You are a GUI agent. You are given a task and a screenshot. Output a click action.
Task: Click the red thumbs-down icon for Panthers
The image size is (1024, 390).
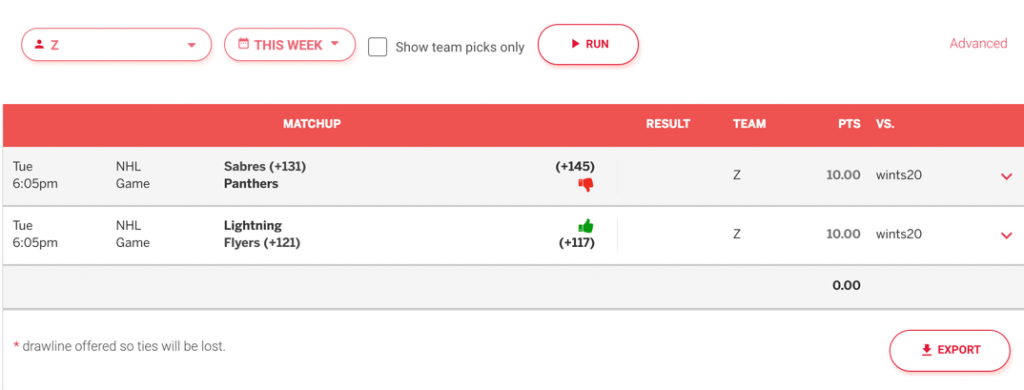pos(586,185)
